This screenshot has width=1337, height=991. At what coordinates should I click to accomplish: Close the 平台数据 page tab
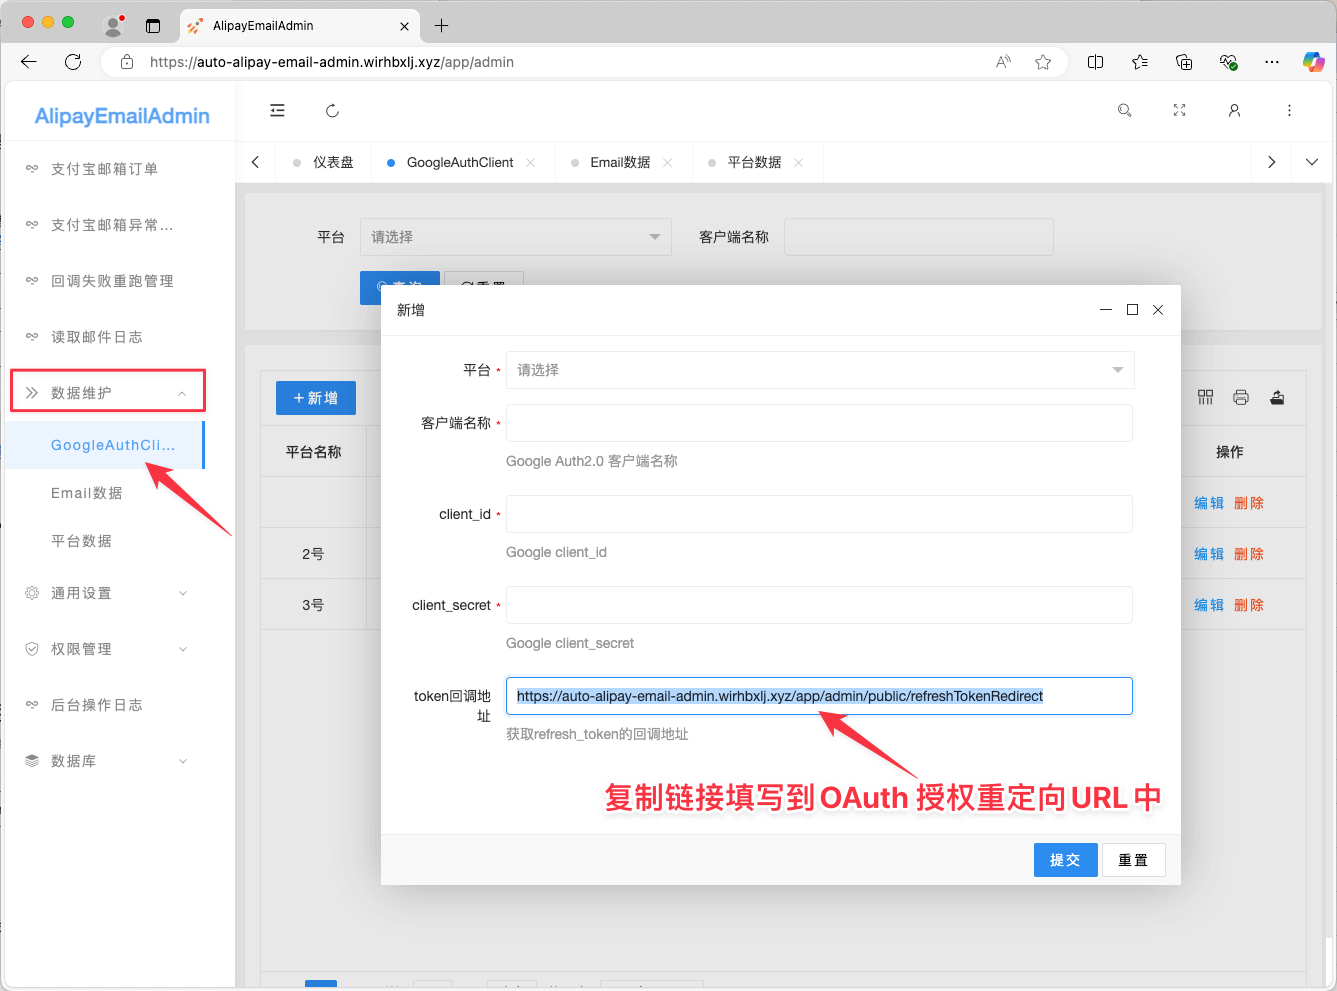click(x=798, y=162)
